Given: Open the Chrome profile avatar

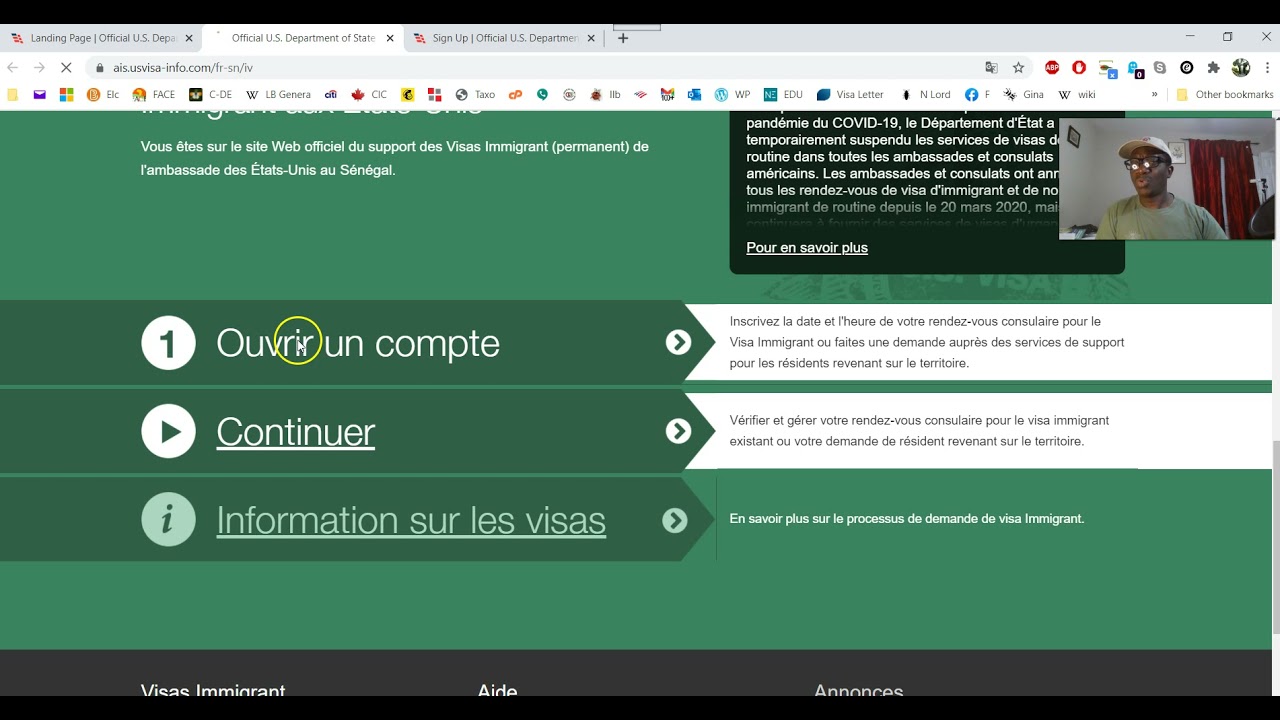Looking at the screenshot, I should coord(1241,68).
